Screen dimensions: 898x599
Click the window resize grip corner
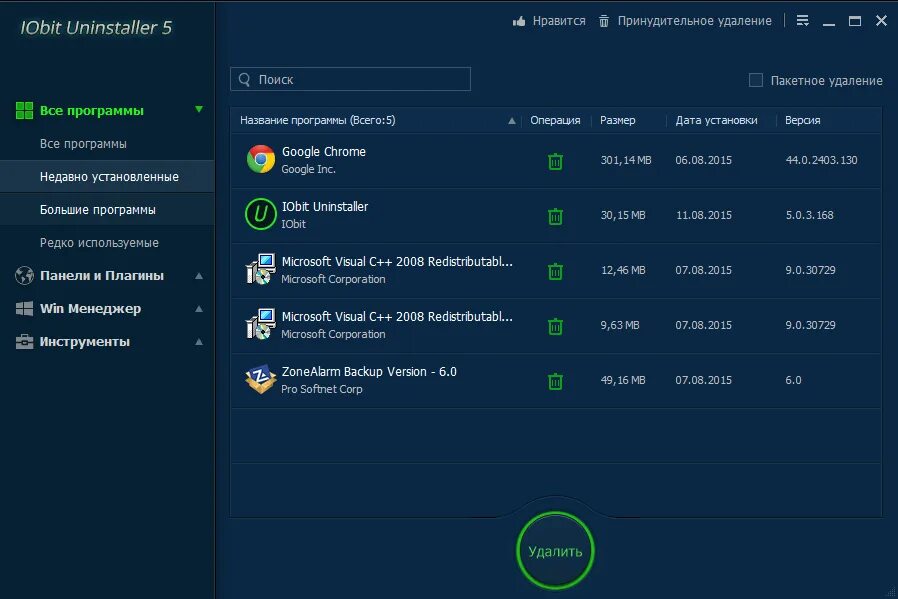[x=891, y=591]
